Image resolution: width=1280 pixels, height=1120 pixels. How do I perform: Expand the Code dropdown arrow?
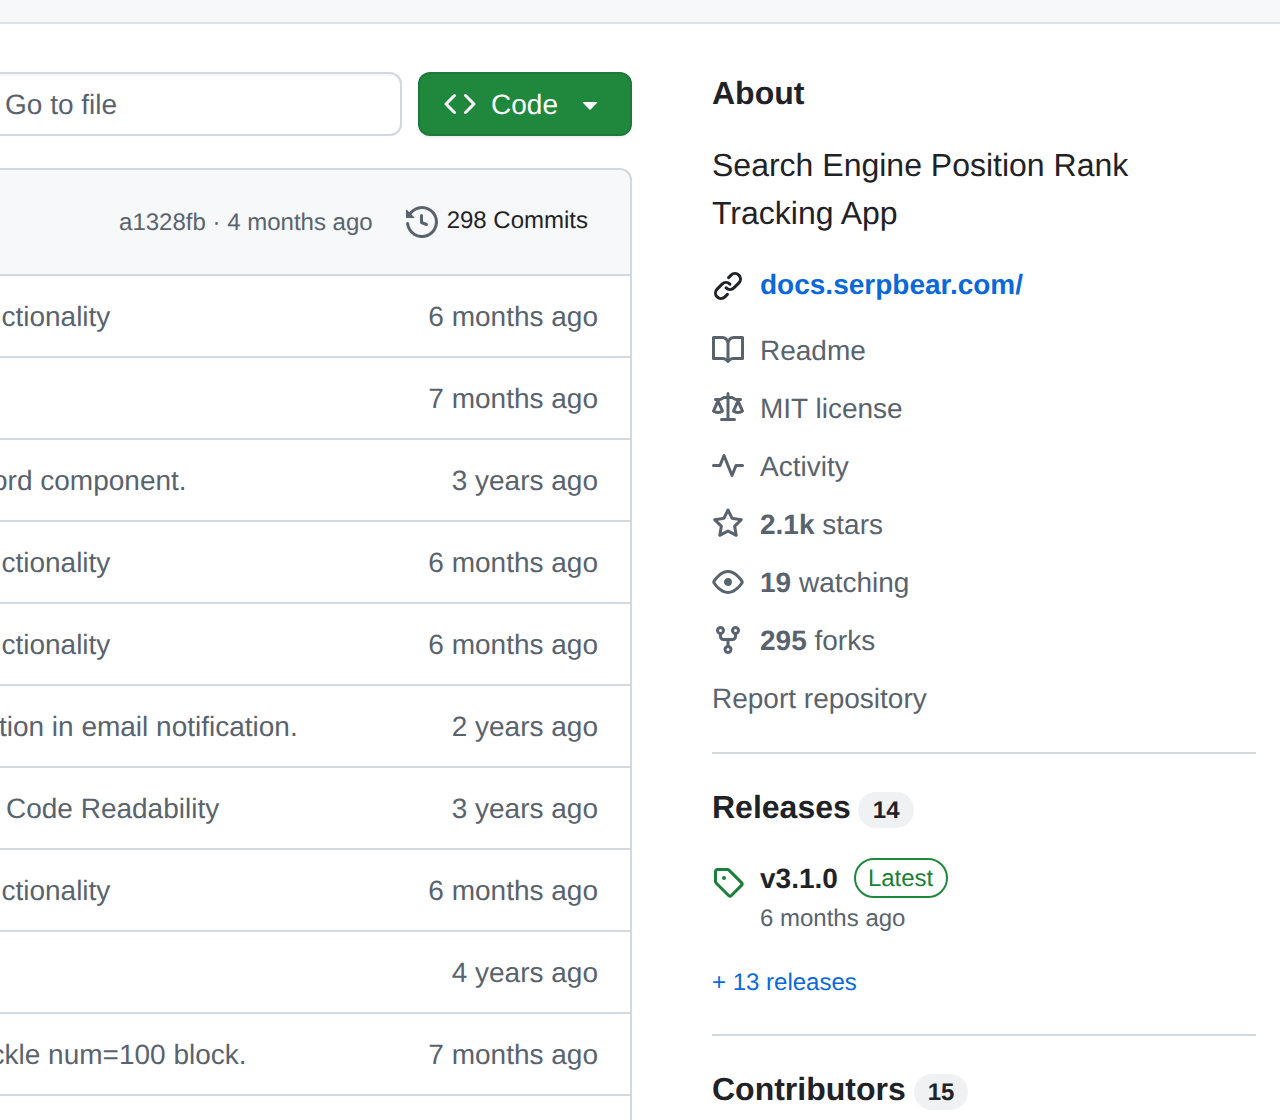point(590,105)
